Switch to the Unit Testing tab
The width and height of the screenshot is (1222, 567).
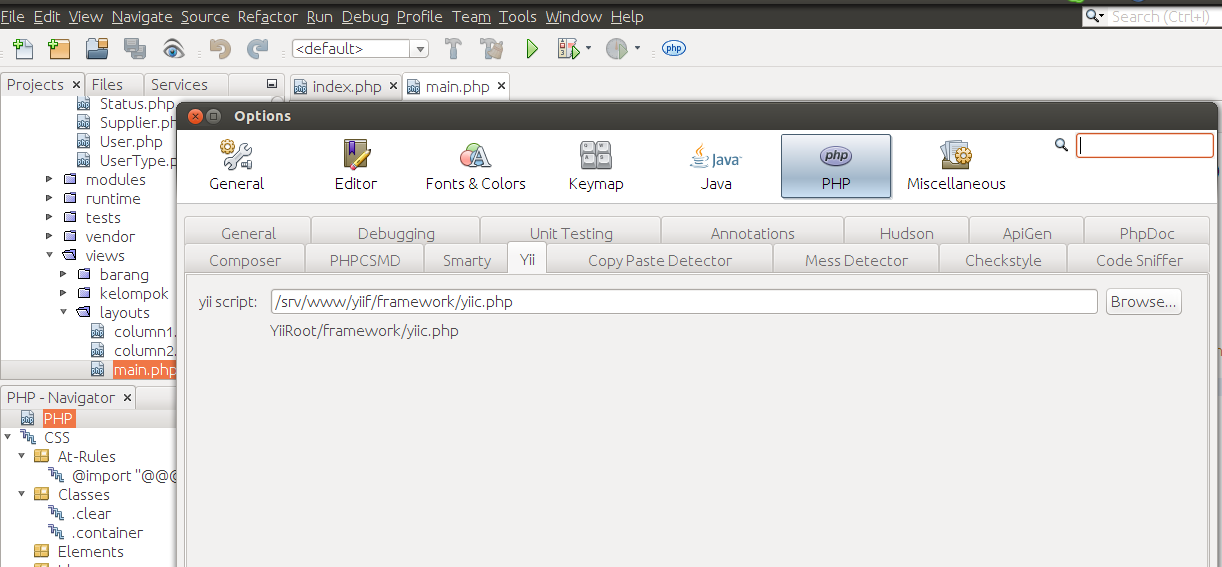point(571,233)
